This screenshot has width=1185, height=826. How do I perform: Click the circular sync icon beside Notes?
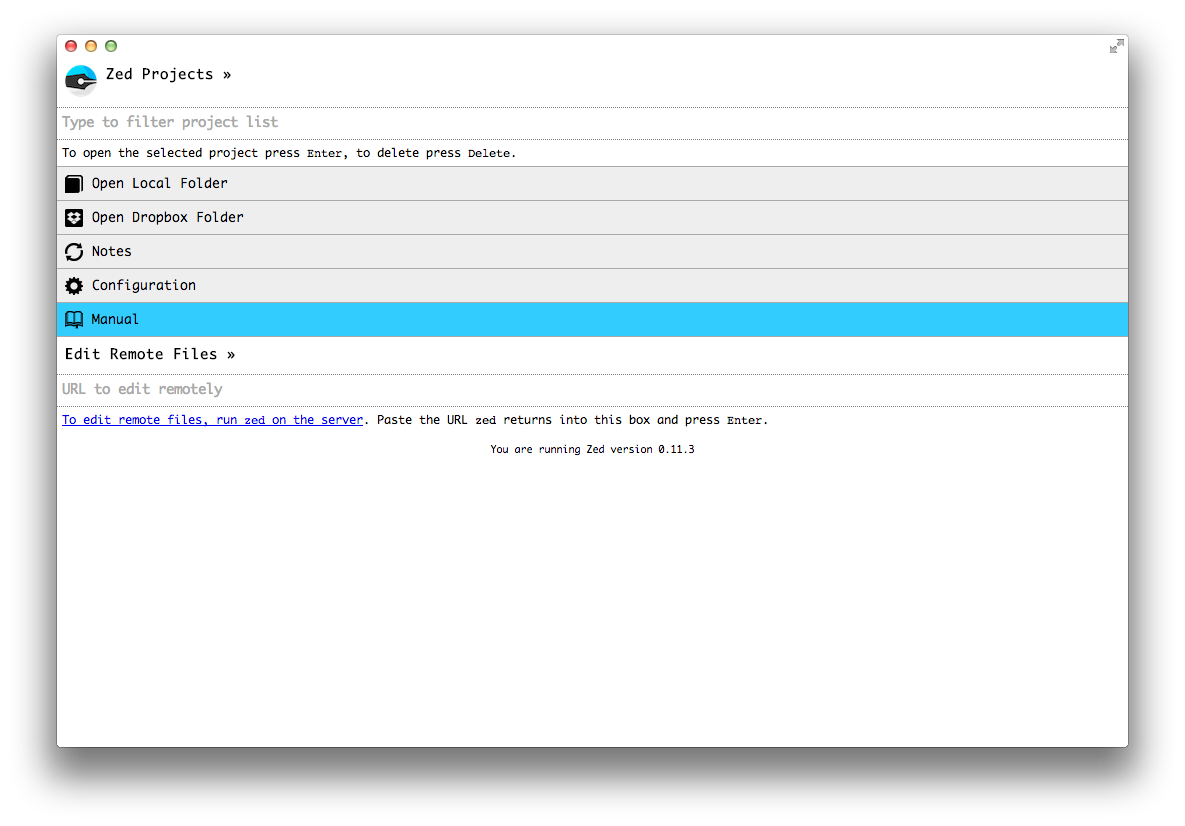74,252
